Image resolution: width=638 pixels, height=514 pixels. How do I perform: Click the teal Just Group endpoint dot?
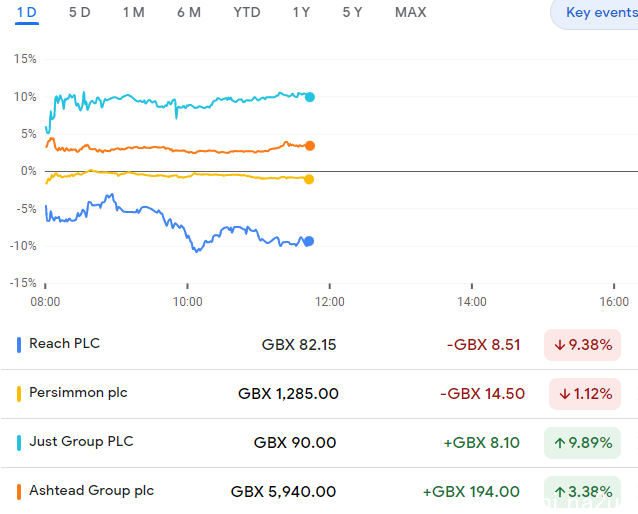[310, 97]
